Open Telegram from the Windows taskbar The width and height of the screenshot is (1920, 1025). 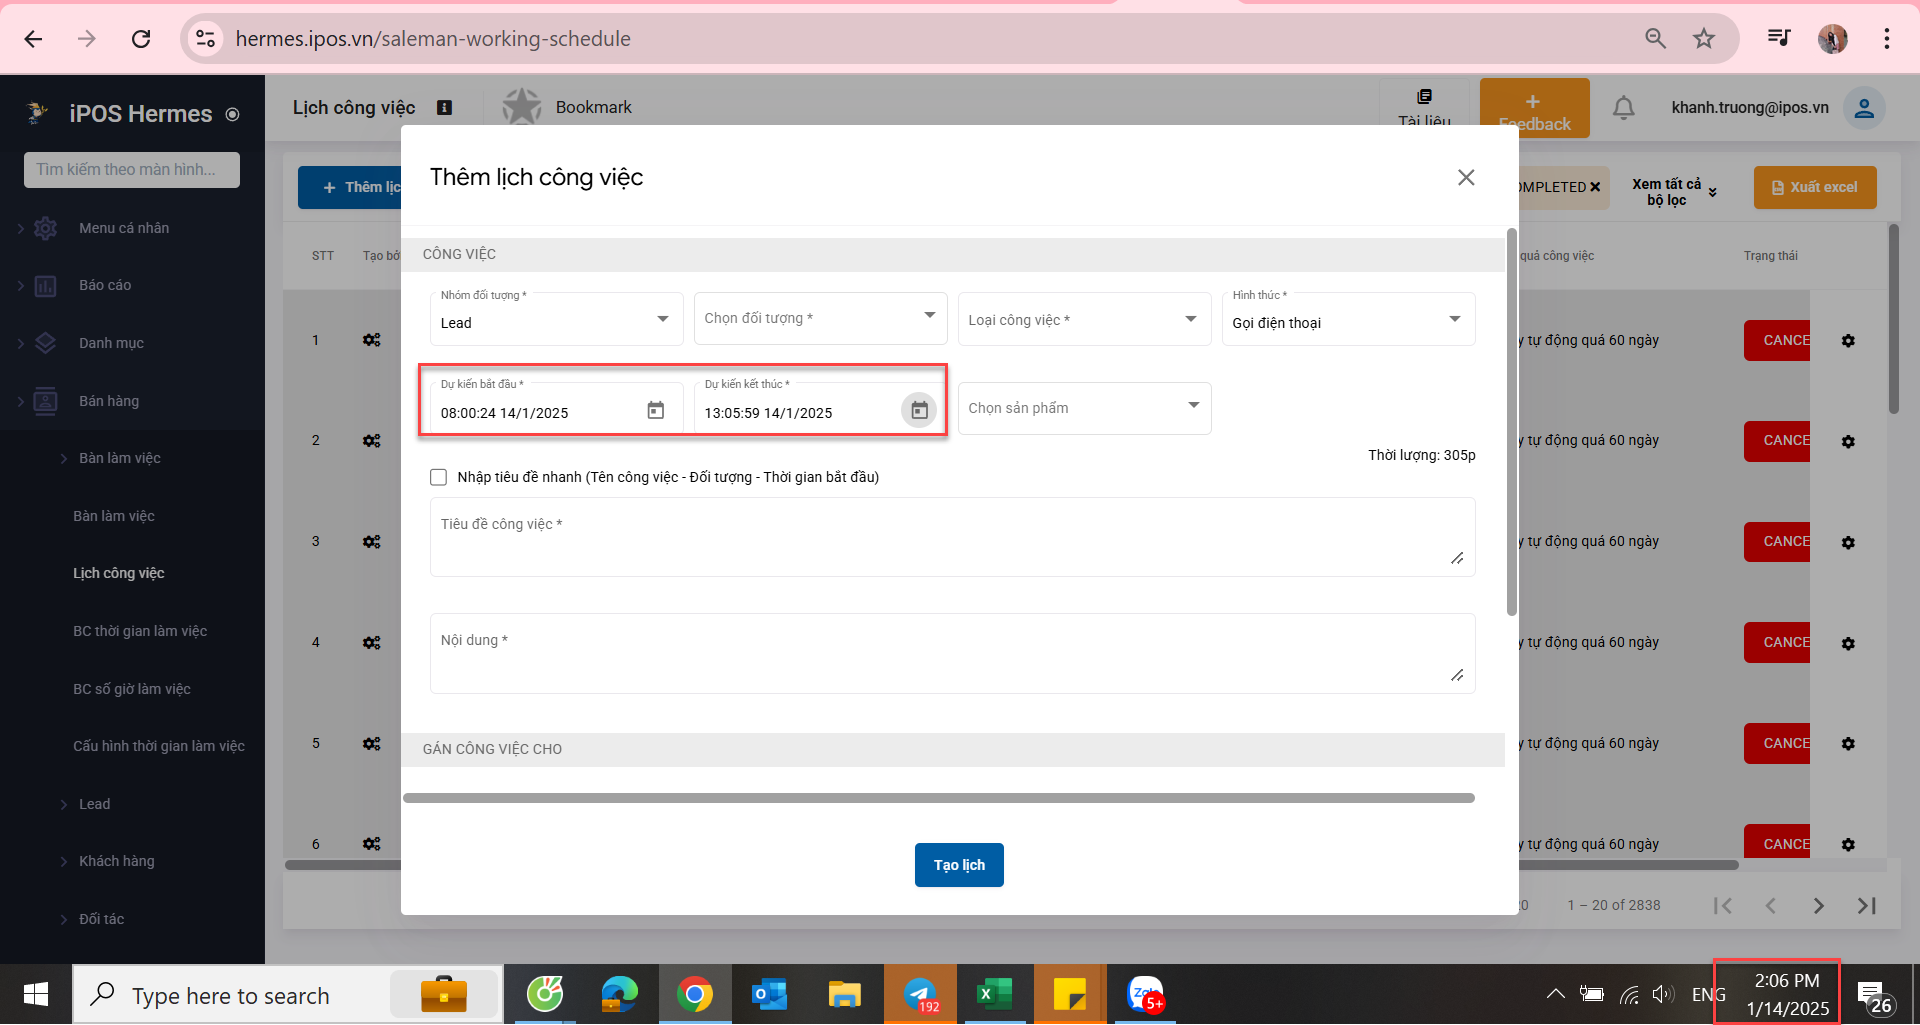click(x=920, y=995)
